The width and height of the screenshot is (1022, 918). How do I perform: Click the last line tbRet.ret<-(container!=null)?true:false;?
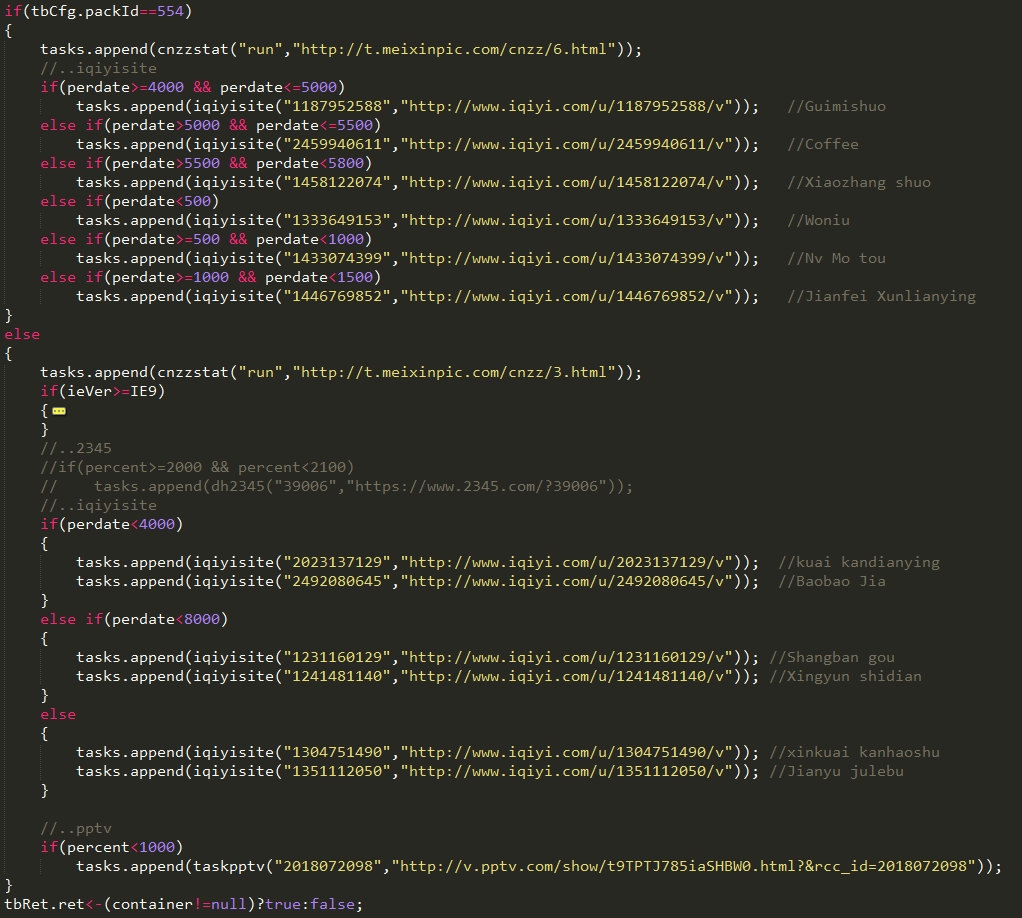pyautogui.click(x=183, y=904)
